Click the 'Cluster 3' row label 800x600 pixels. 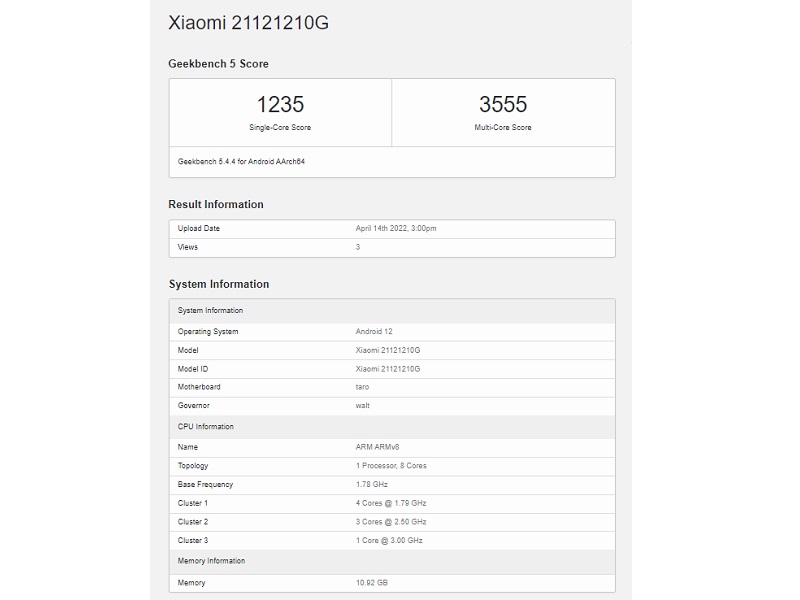[193, 540]
